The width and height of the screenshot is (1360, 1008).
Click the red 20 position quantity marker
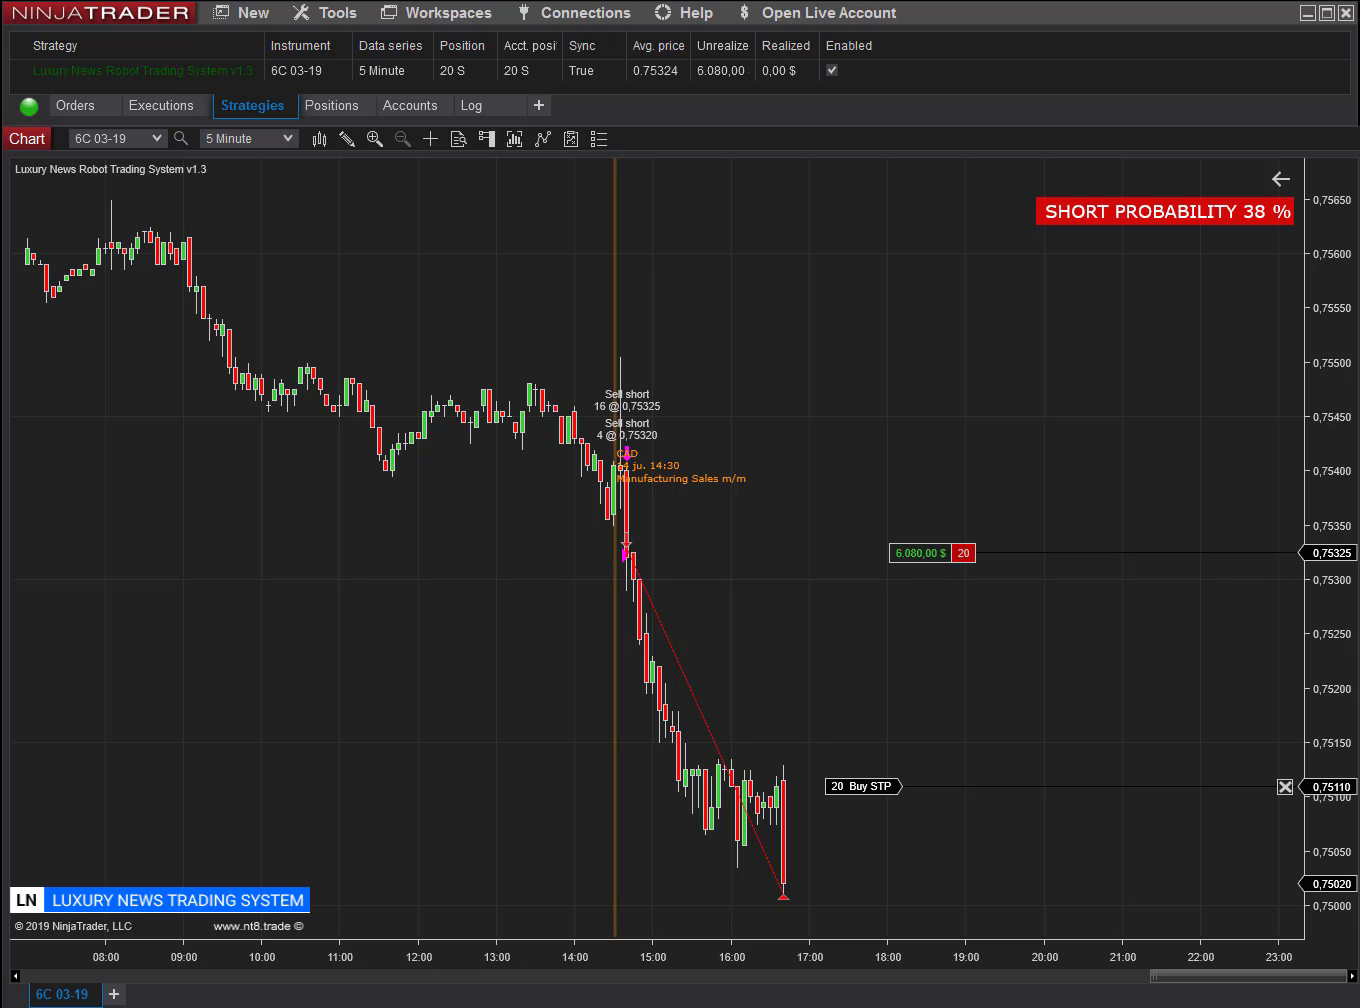coord(963,553)
